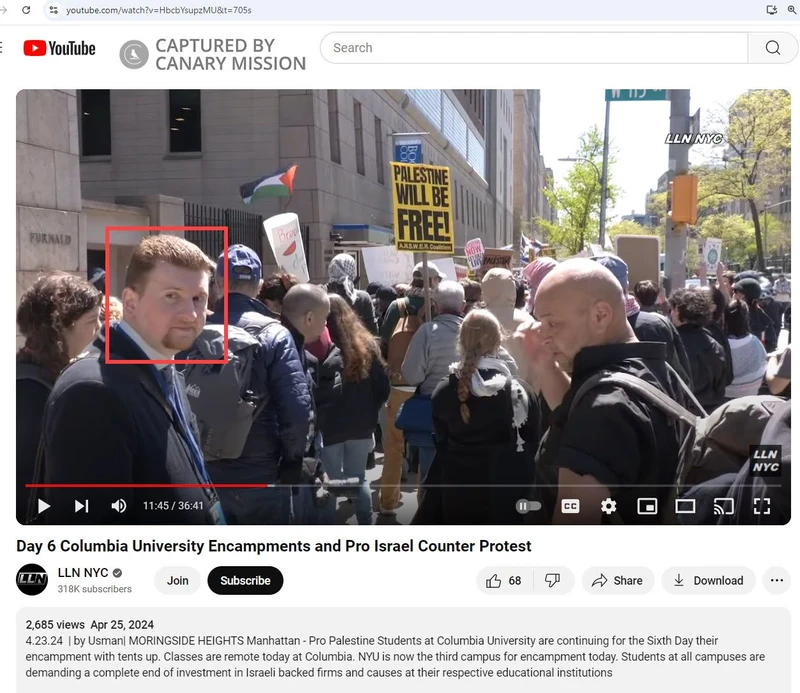Image resolution: width=800 pixels, height=693 pixels.
Task: Subscribe to the LLN NYC channel
Action: pos(245,580)
